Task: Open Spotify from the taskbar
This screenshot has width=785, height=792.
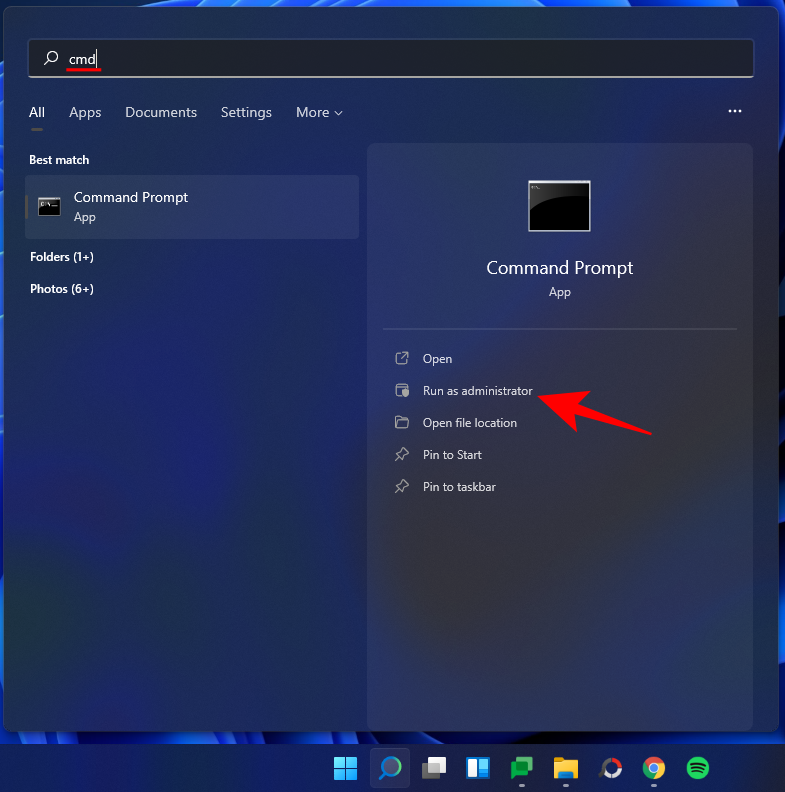Action: point(698,768)
